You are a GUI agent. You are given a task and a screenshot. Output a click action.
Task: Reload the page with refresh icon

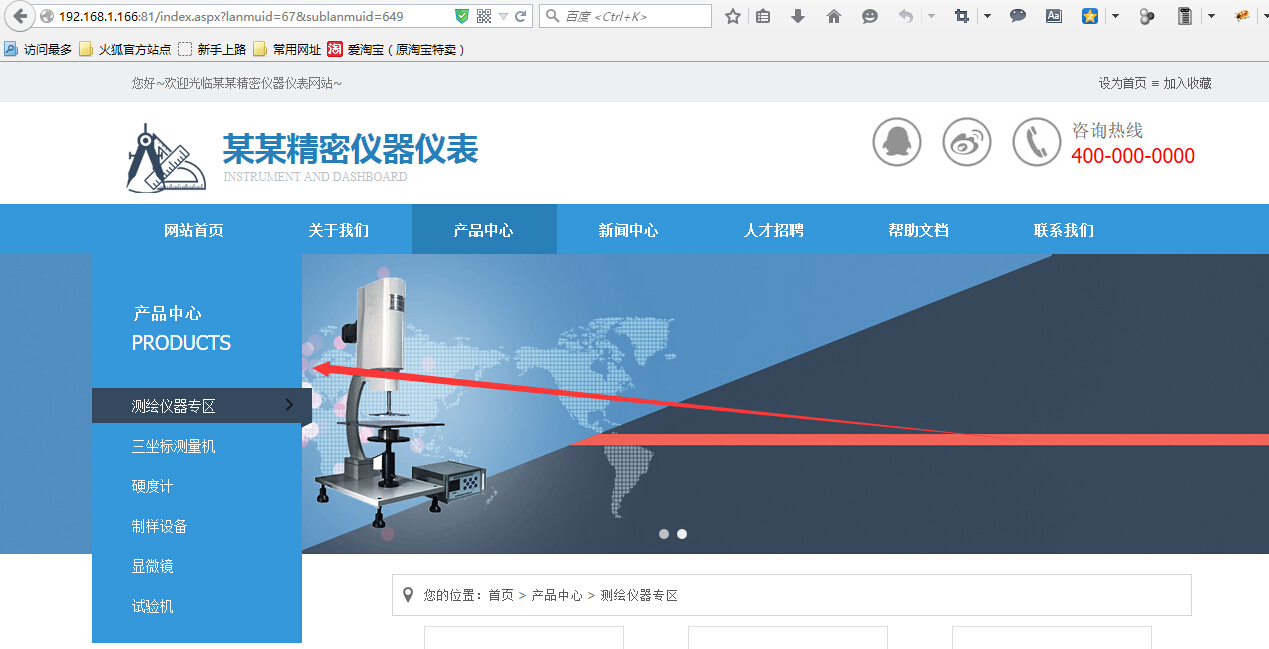520,16
